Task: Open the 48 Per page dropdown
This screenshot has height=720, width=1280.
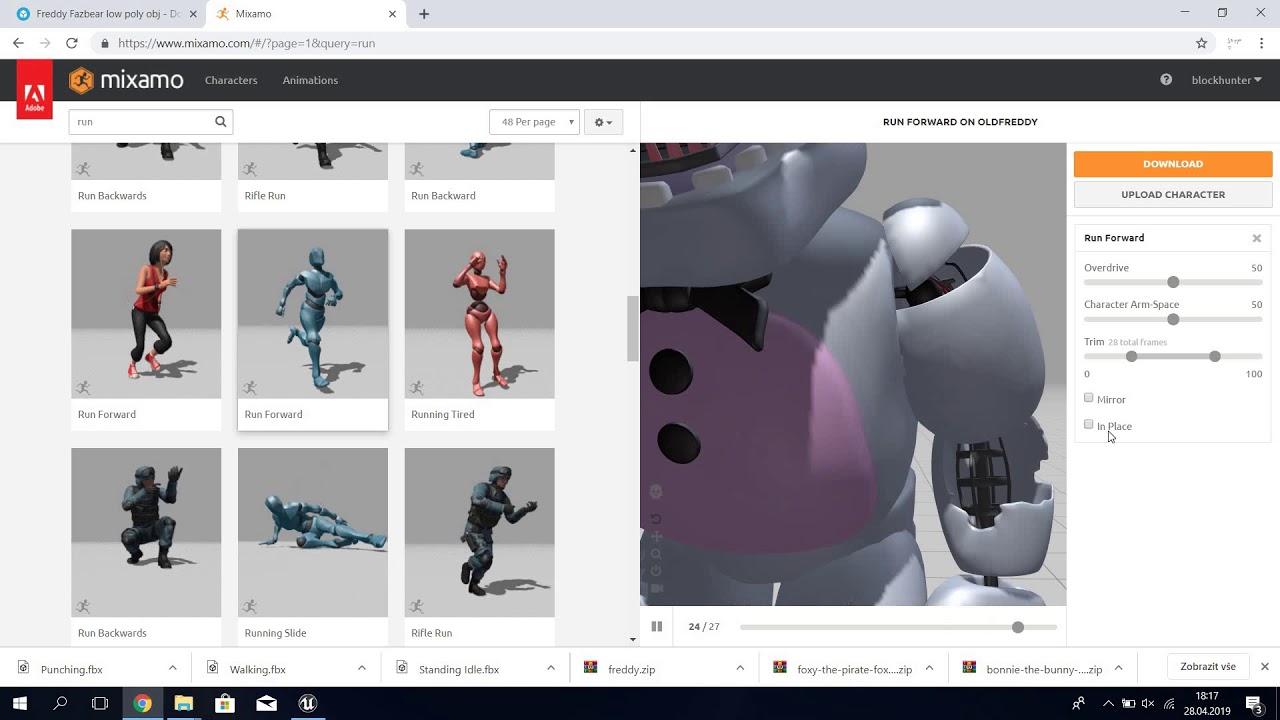Action: pyautogui.click(x=534, y=122)
